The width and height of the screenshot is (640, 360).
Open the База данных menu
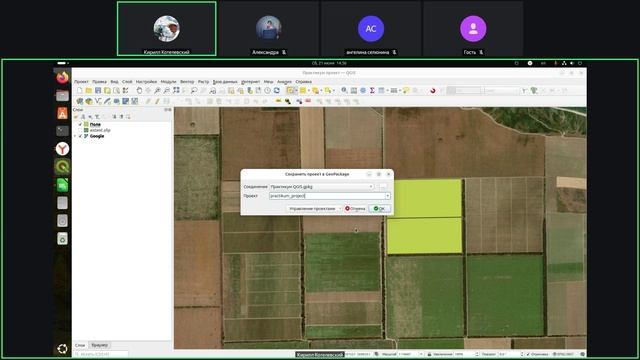[x=225, y=82]
